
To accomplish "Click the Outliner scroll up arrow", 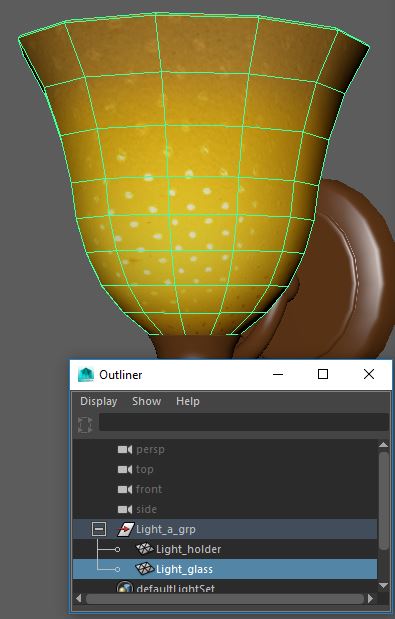I will click(384, 445).
